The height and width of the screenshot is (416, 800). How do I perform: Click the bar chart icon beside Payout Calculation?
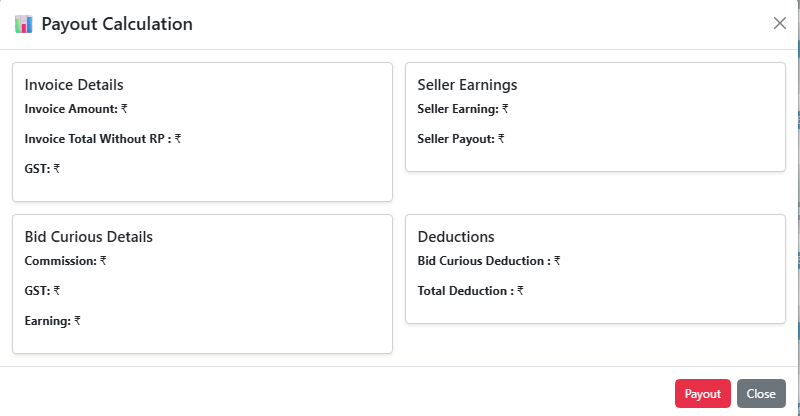(x=24, y=24)
